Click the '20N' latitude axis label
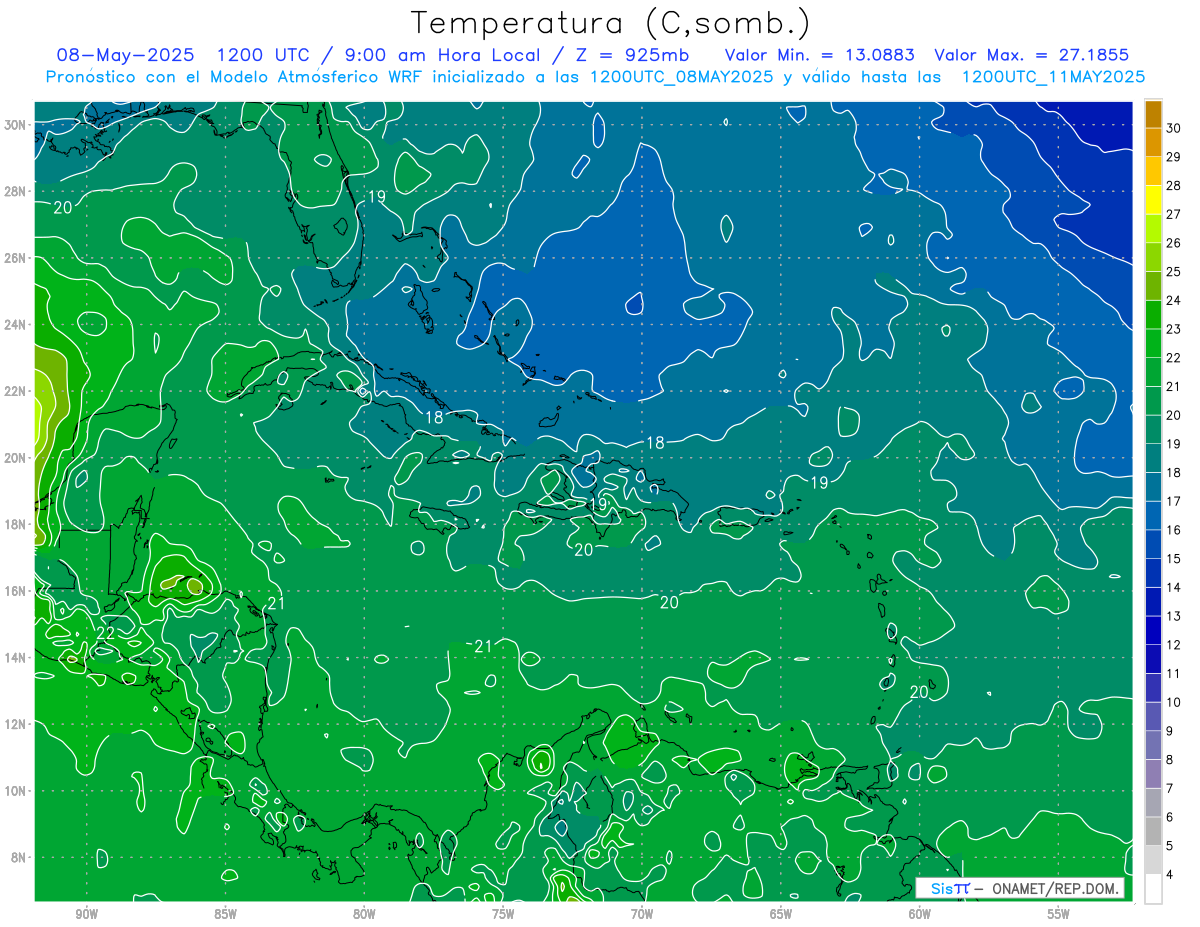1200x927 pixels. 15,458
